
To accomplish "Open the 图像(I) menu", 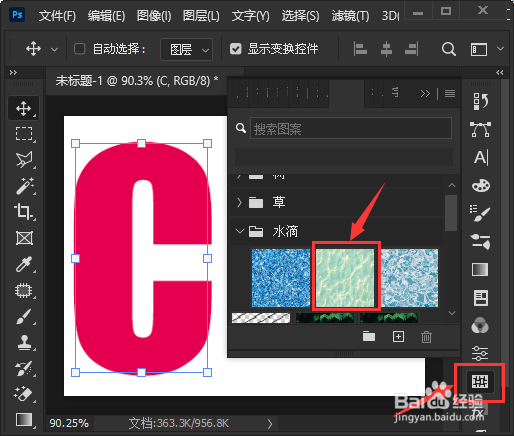I will pos(154,15).
